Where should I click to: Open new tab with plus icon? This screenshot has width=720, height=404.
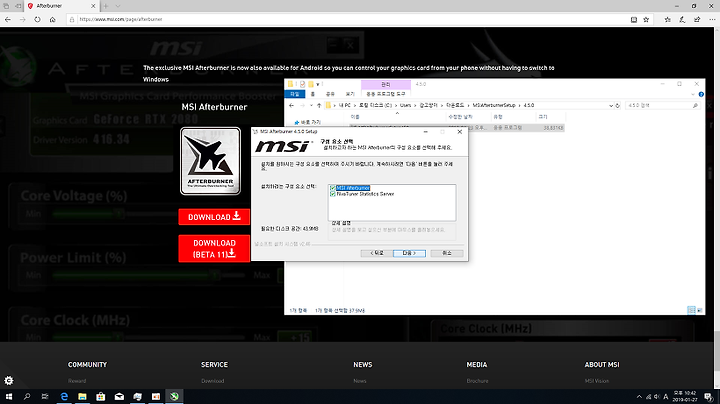(106, 6)
